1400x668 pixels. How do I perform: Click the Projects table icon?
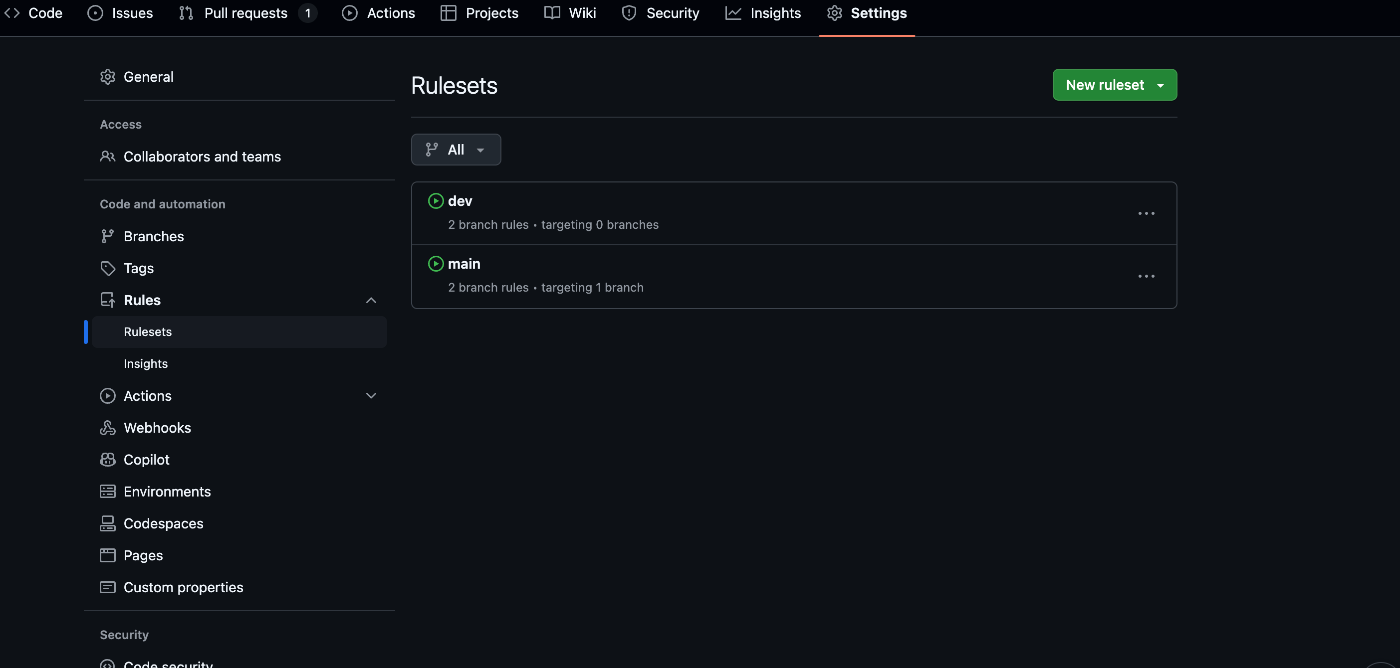click(448, 13)
